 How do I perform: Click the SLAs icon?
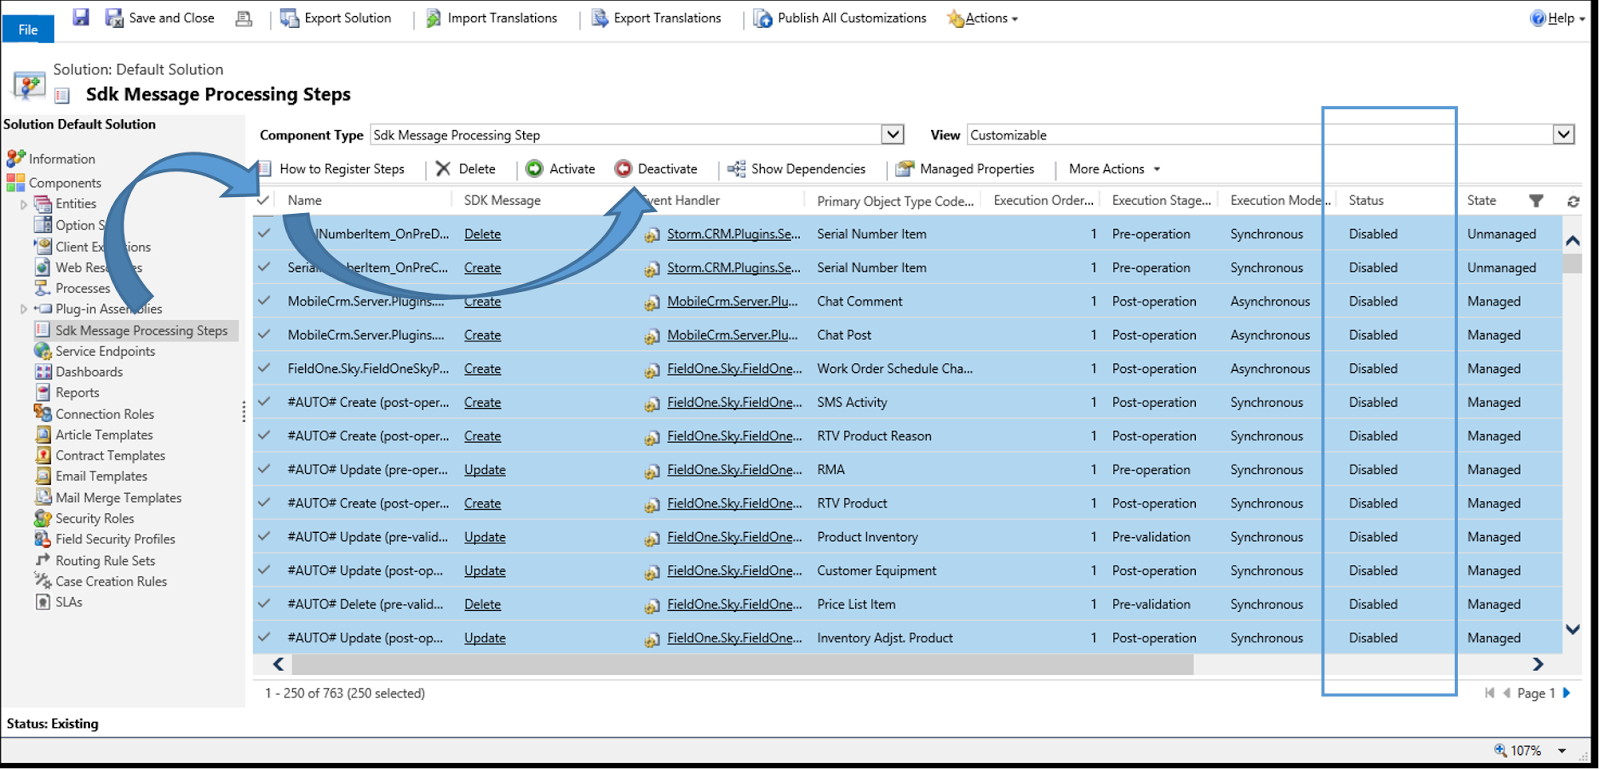(43, 602)
